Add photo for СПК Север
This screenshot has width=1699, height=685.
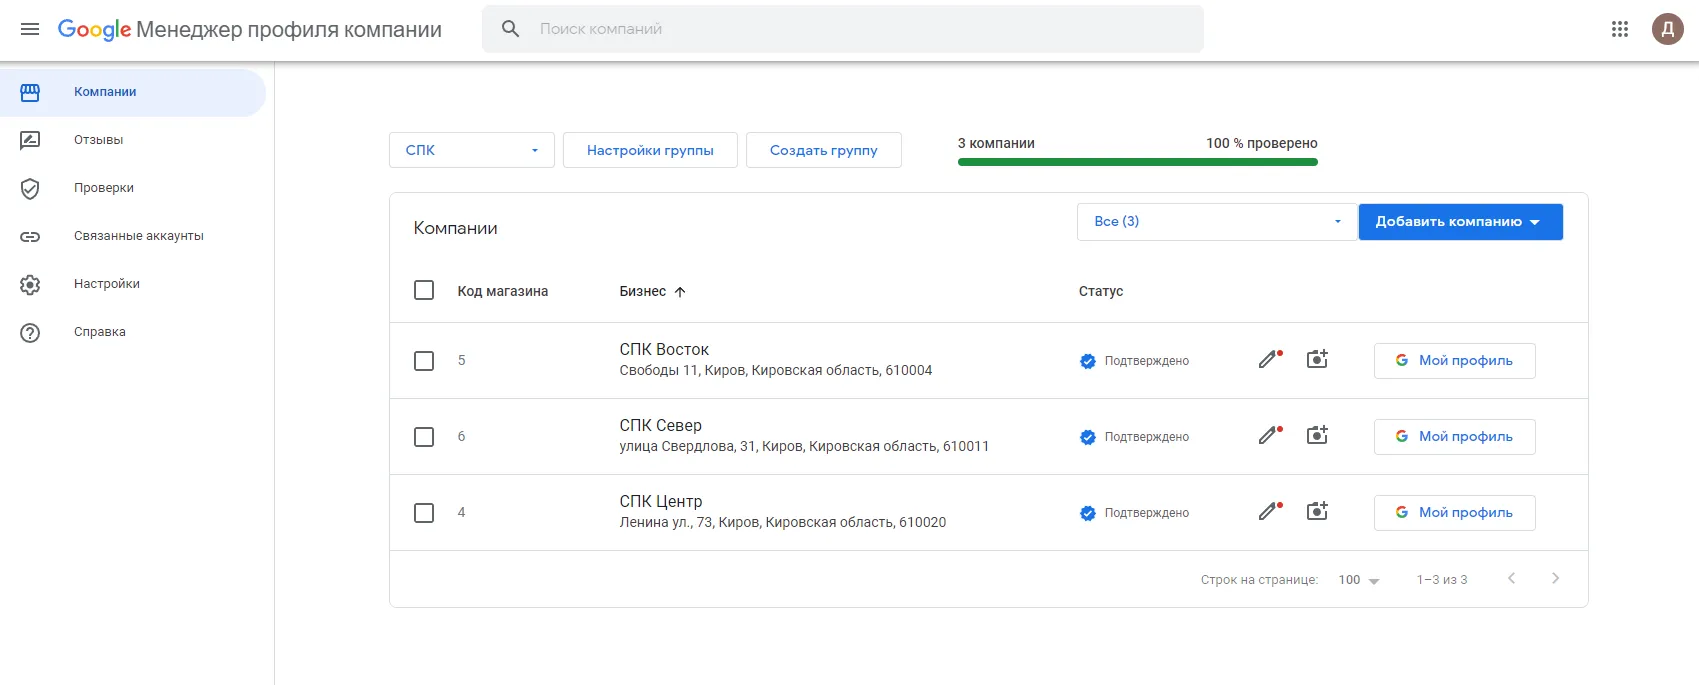click(x=1317, y=435)
